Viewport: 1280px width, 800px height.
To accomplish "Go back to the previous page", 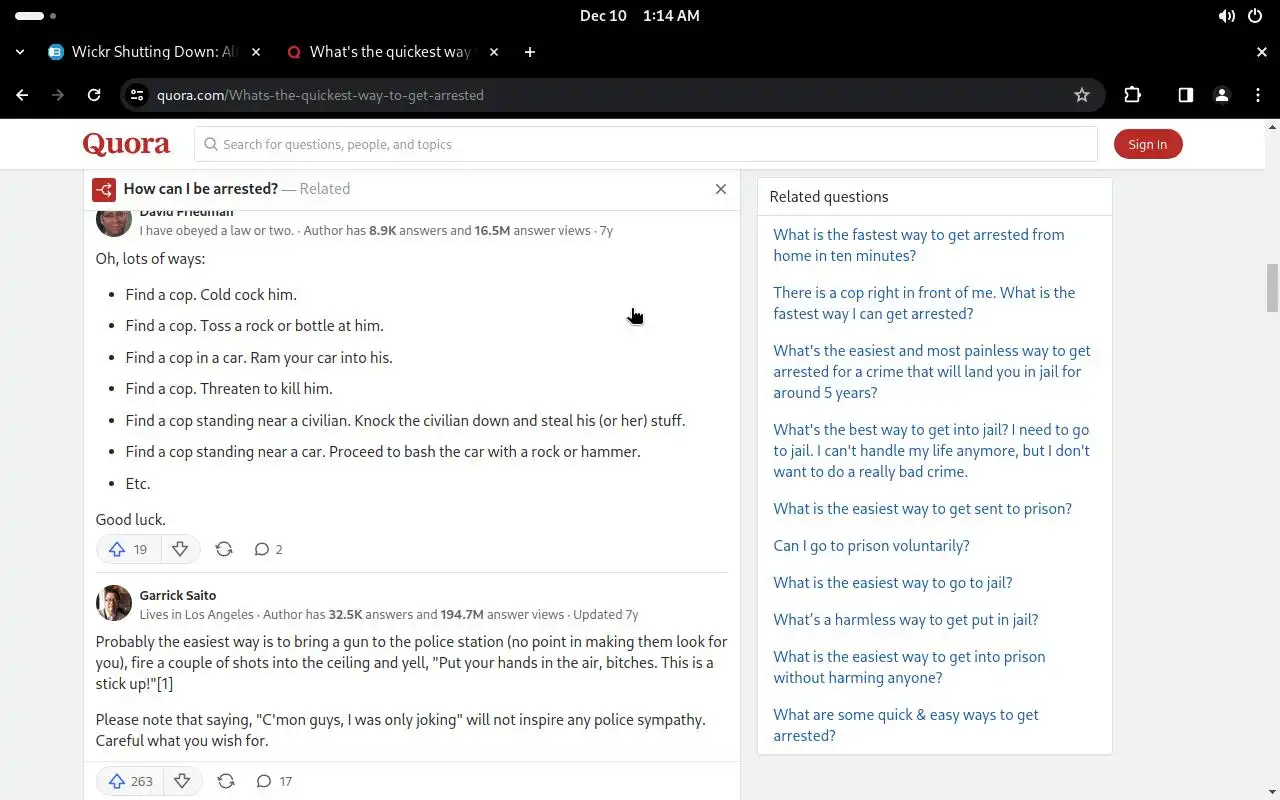I will coord(22,95).
